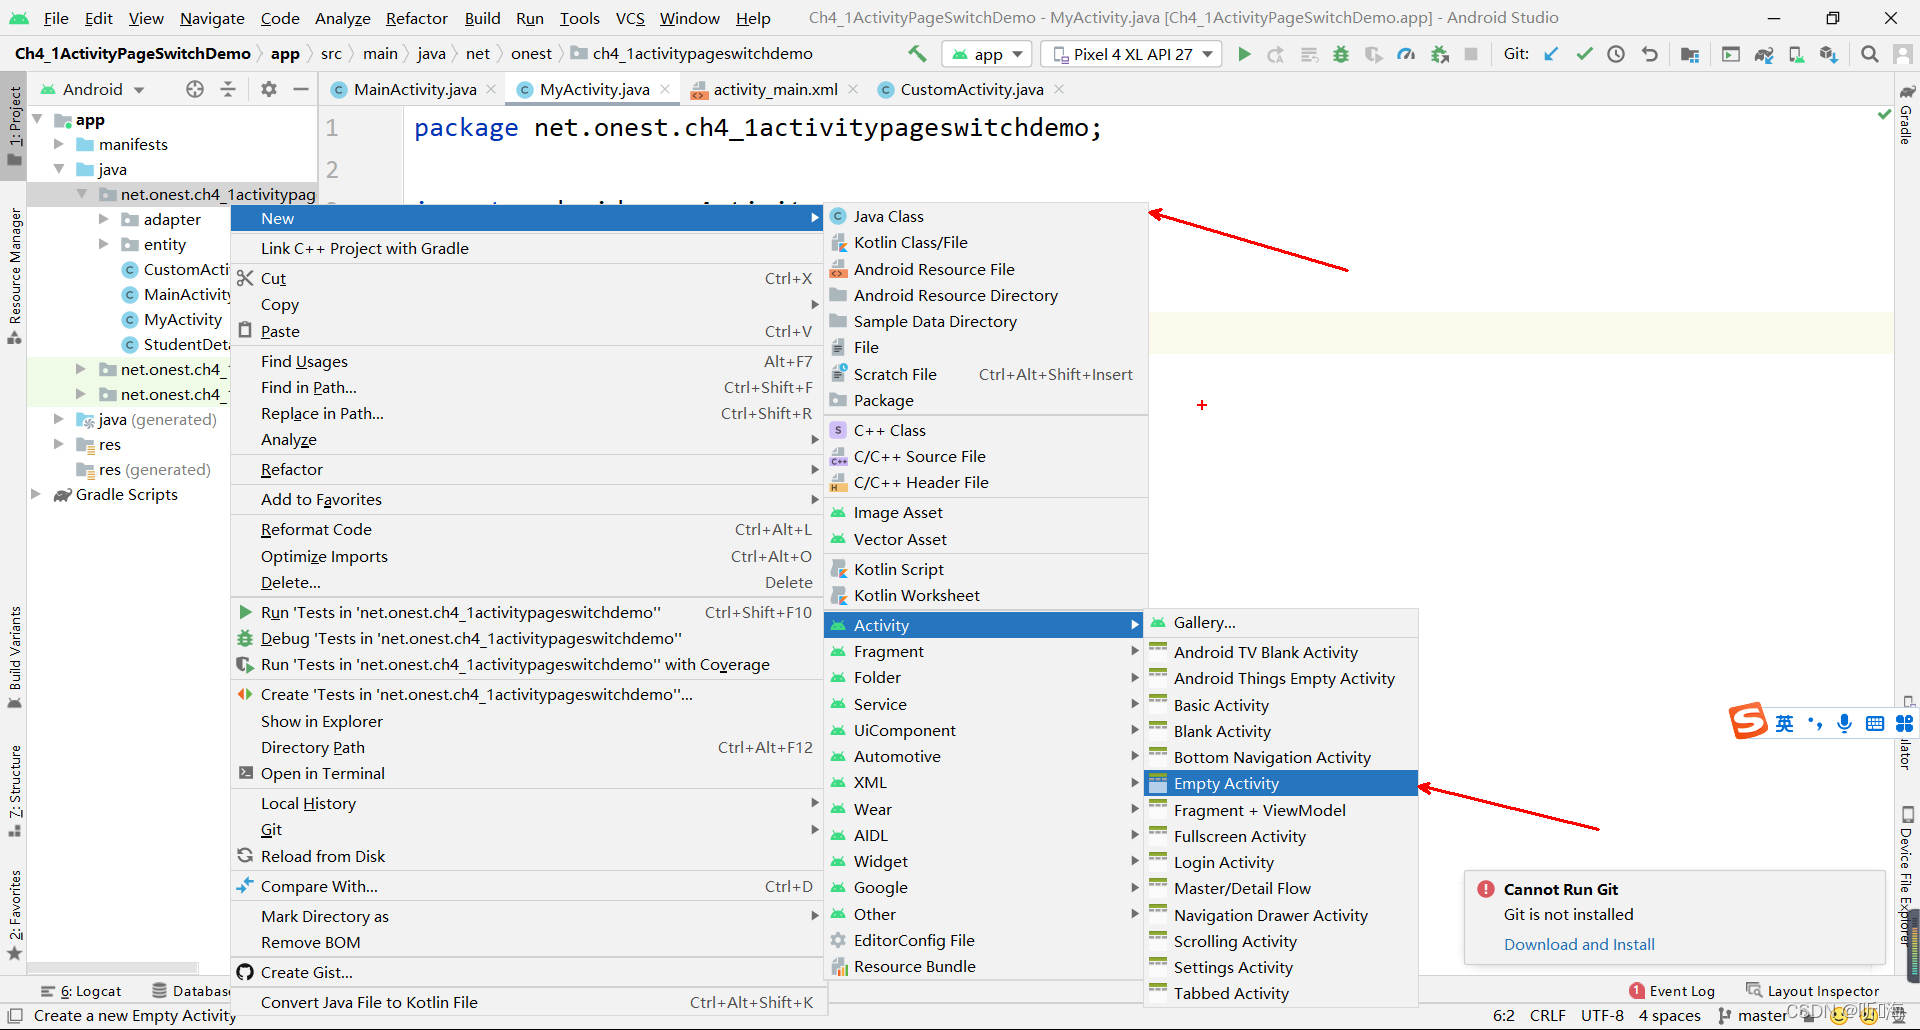
Task: Switch to the CustomActivity.java tab
Action: [971, 89]
